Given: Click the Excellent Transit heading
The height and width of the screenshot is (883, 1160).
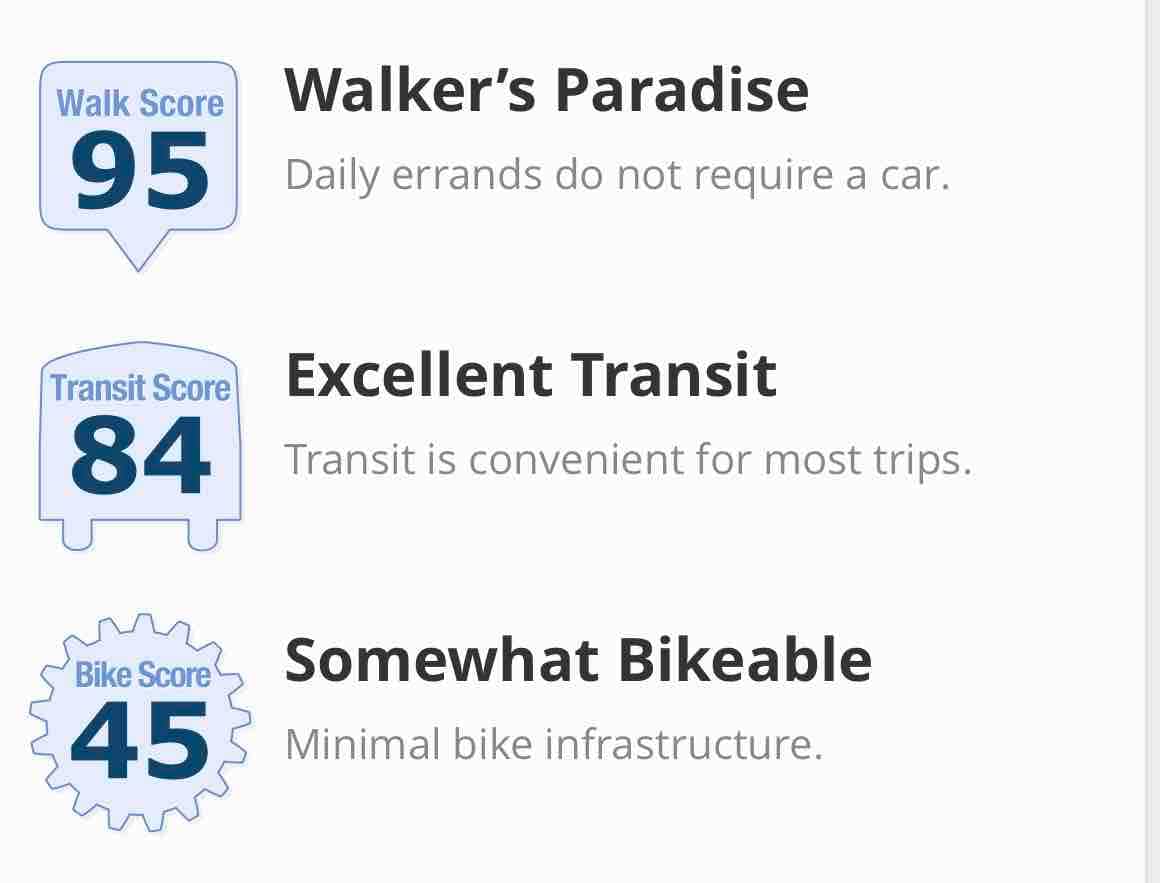Looking at the screenshot, I should pos(531,374).
